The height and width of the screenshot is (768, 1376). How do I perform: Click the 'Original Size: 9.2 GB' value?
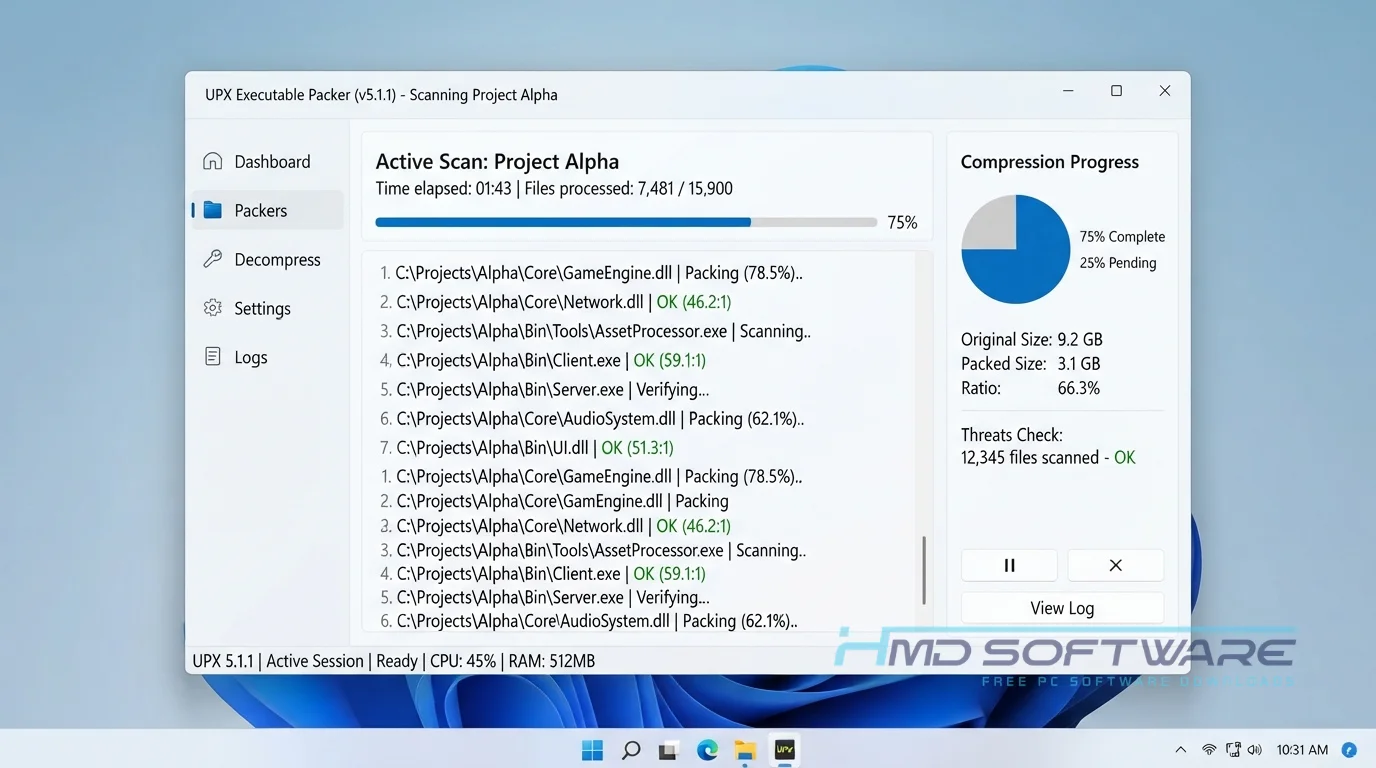pos(1080,339)
